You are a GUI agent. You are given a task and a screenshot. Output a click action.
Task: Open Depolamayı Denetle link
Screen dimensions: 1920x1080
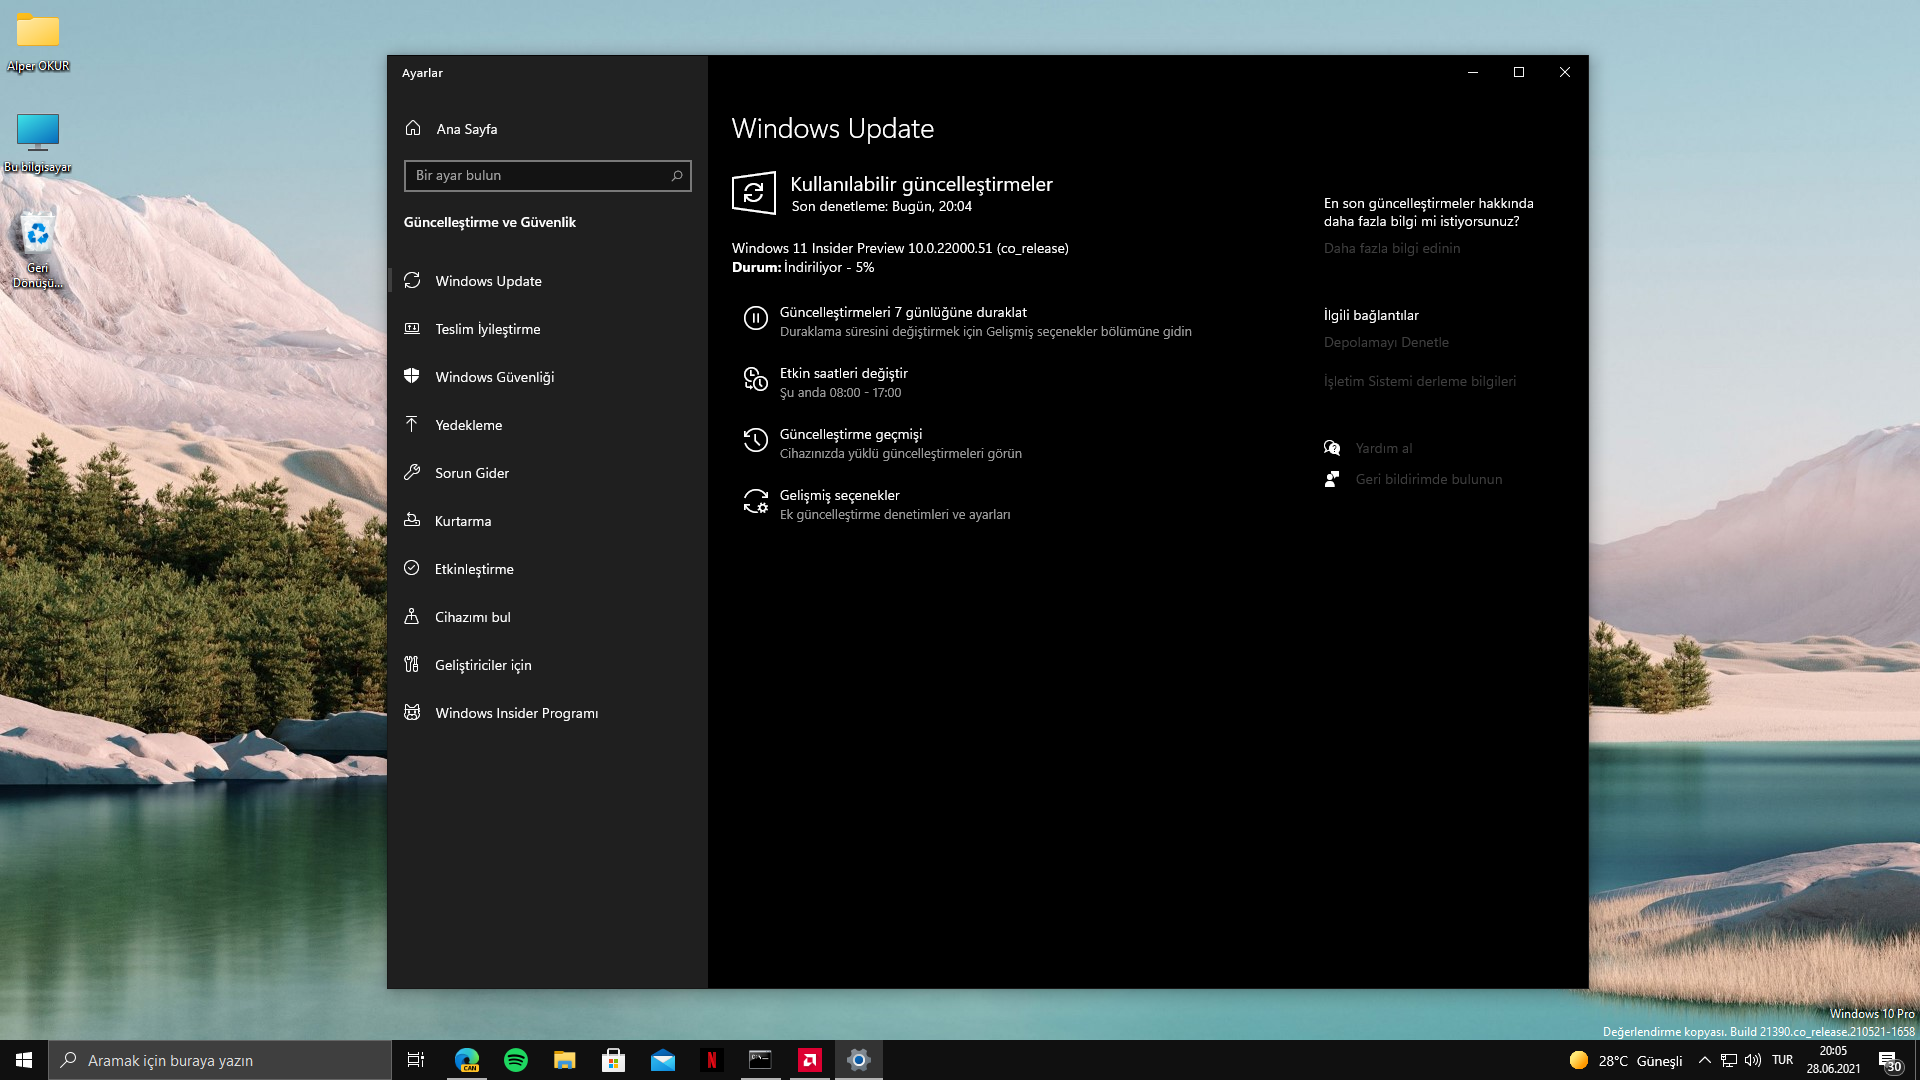click(x=1385, y=342)
